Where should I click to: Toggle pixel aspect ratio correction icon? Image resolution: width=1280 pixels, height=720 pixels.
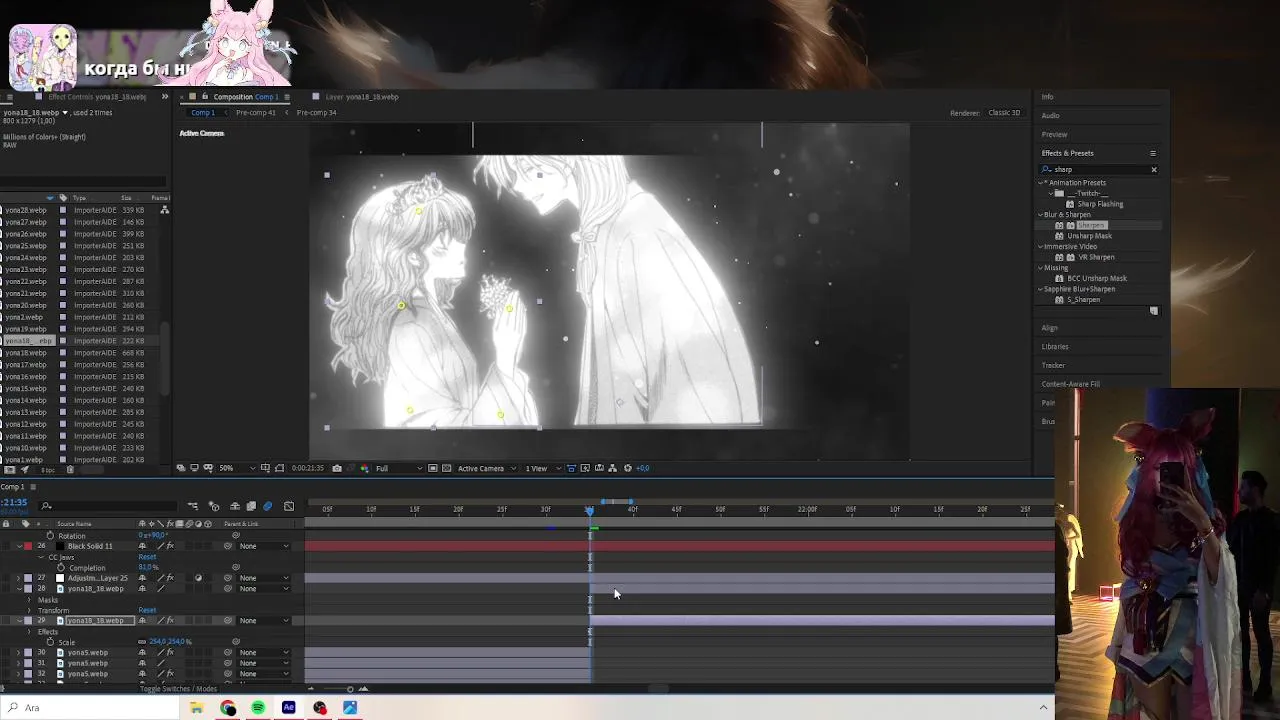pos(571,468)
